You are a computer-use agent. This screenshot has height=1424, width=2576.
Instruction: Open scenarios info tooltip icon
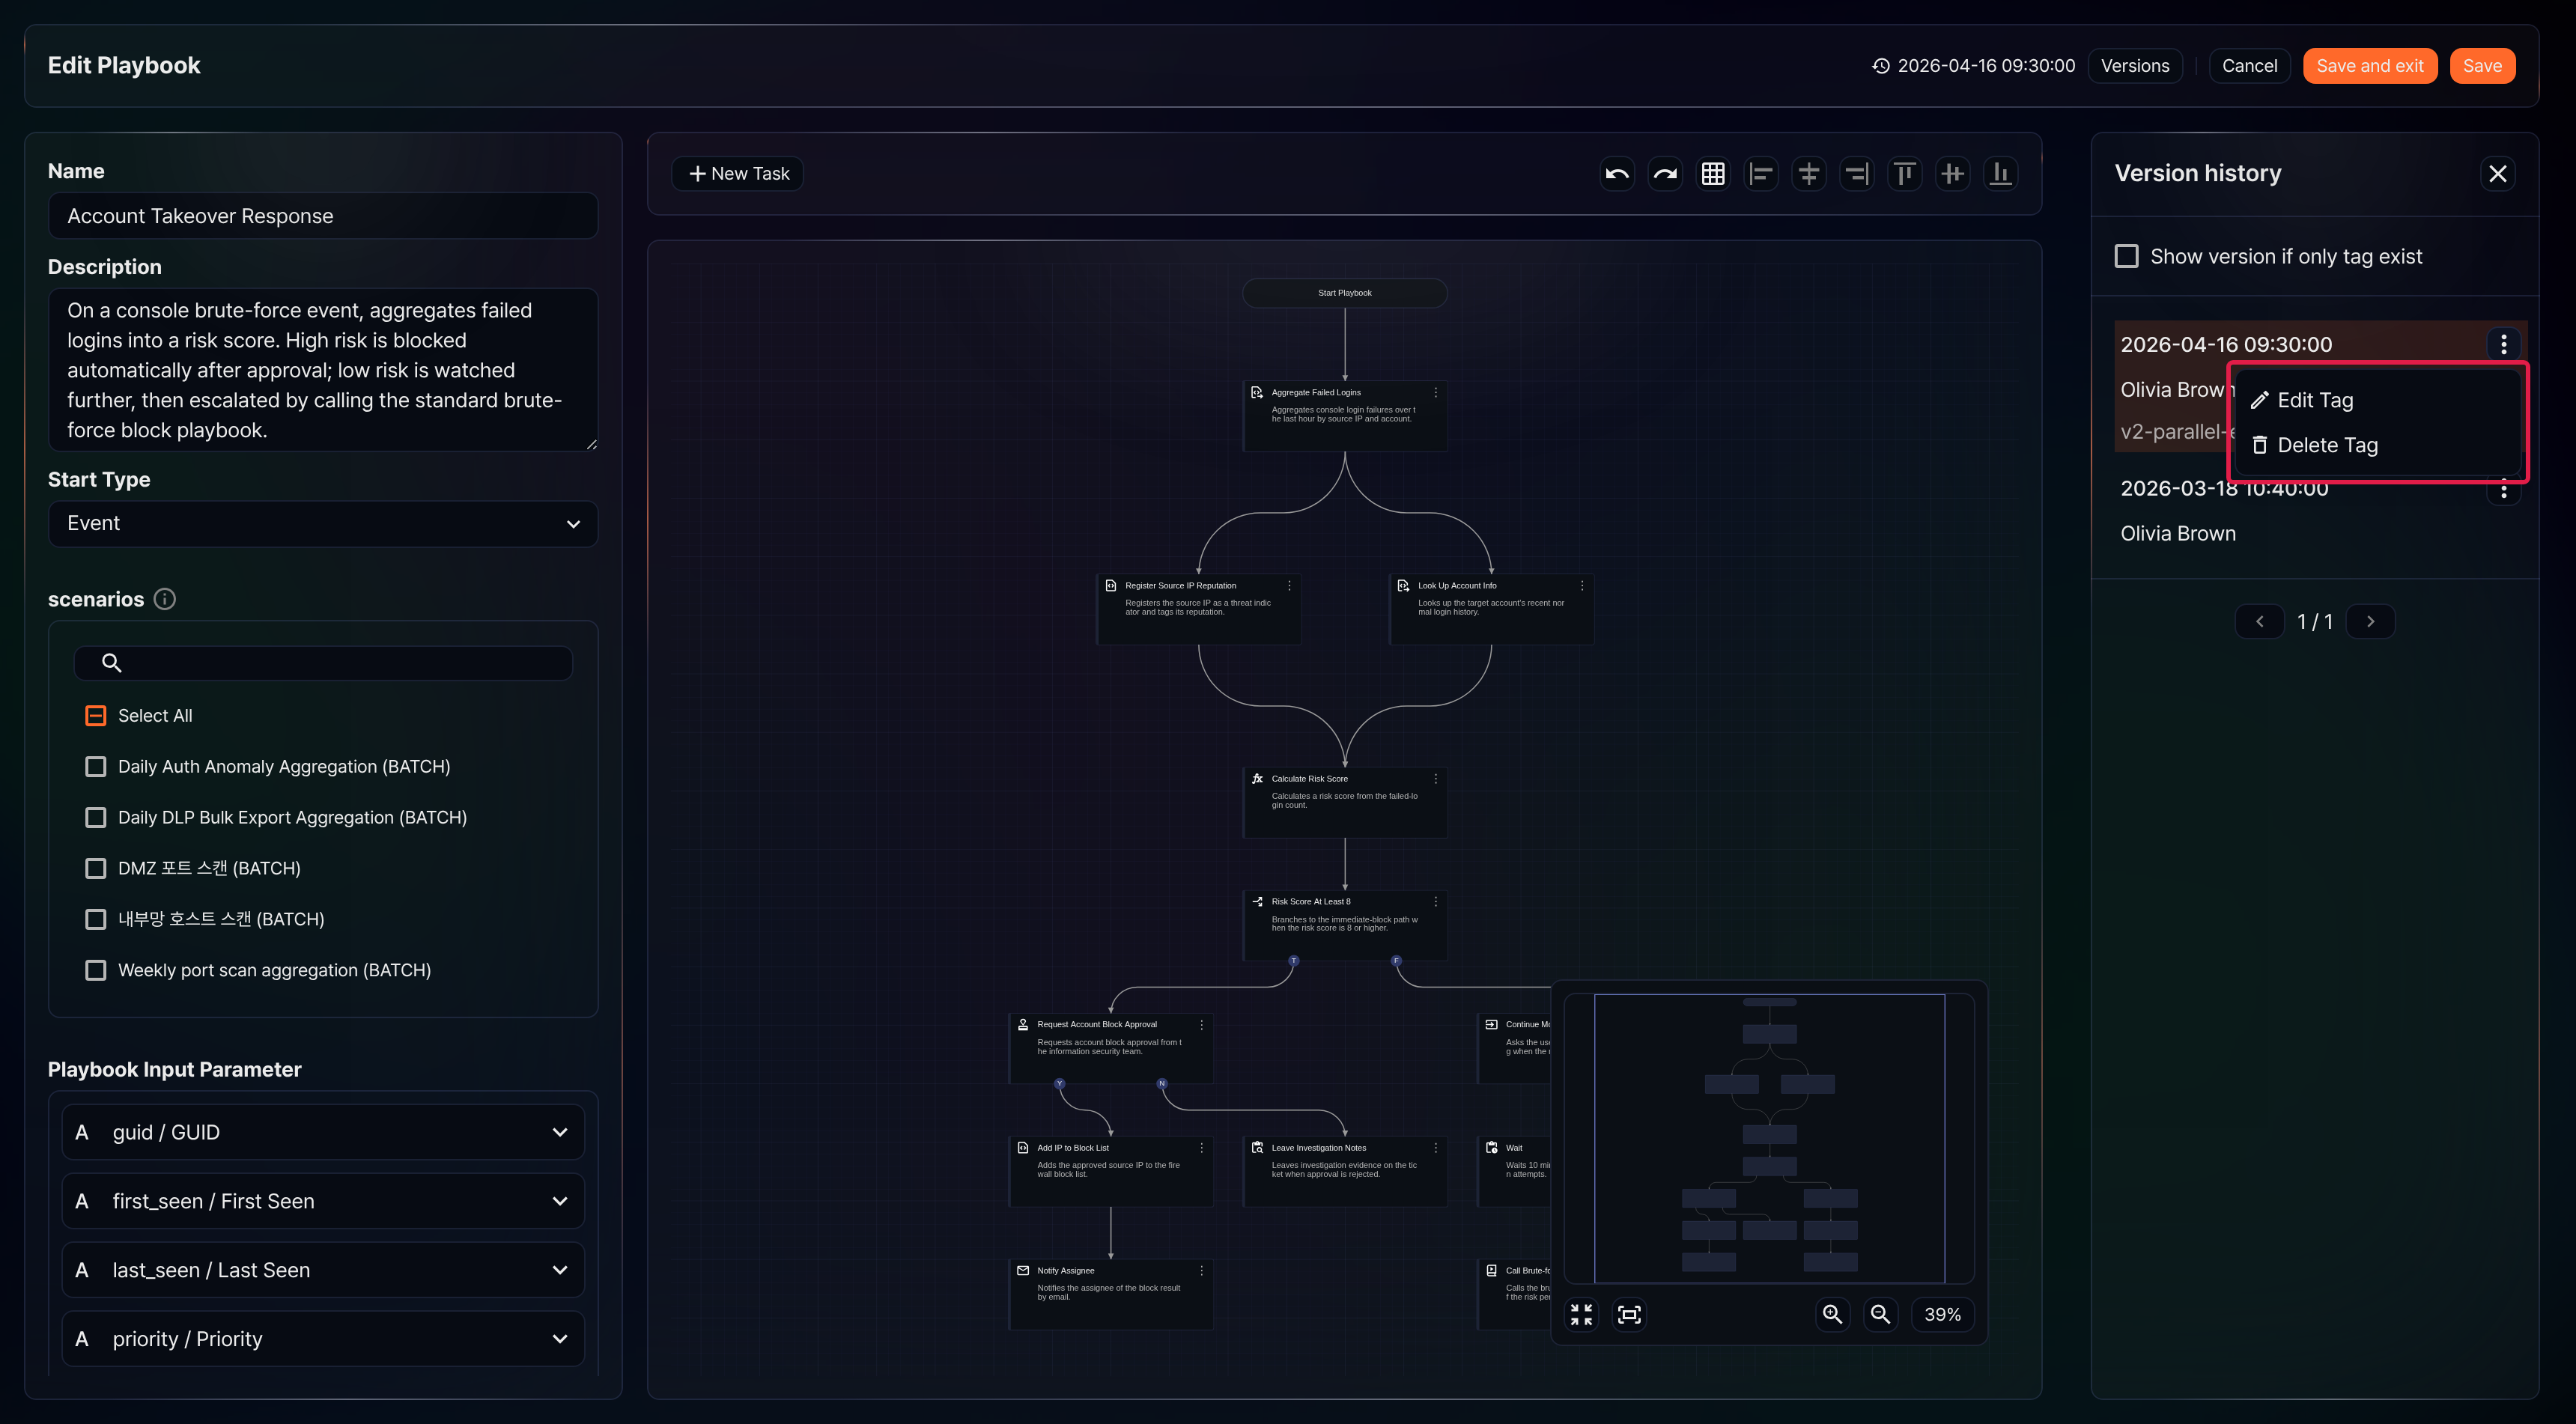[x=165, y=599]
